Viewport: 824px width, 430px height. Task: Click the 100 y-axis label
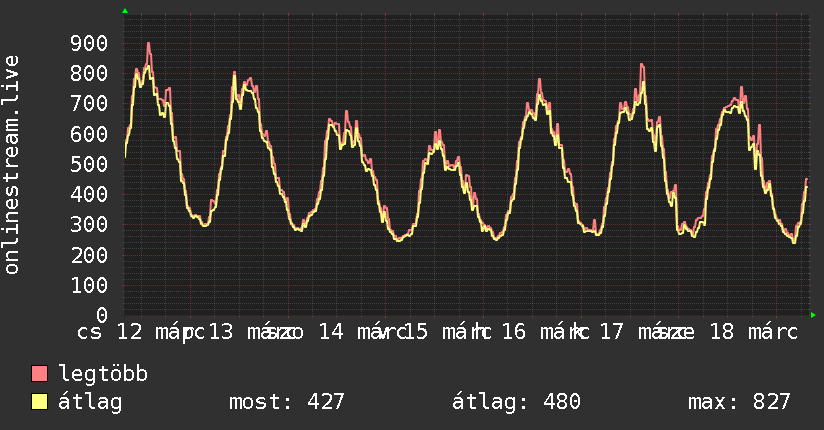[x=89, y=285]
